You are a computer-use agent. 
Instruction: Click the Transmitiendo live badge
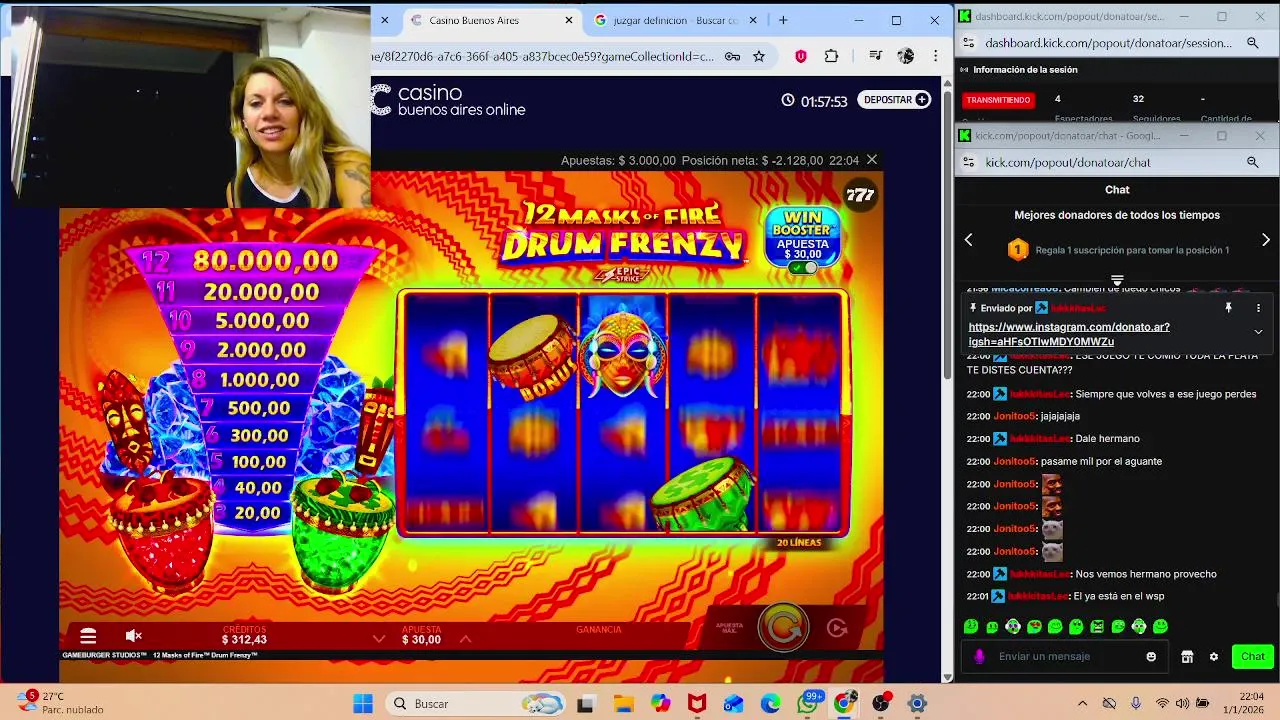pos(998,100)
